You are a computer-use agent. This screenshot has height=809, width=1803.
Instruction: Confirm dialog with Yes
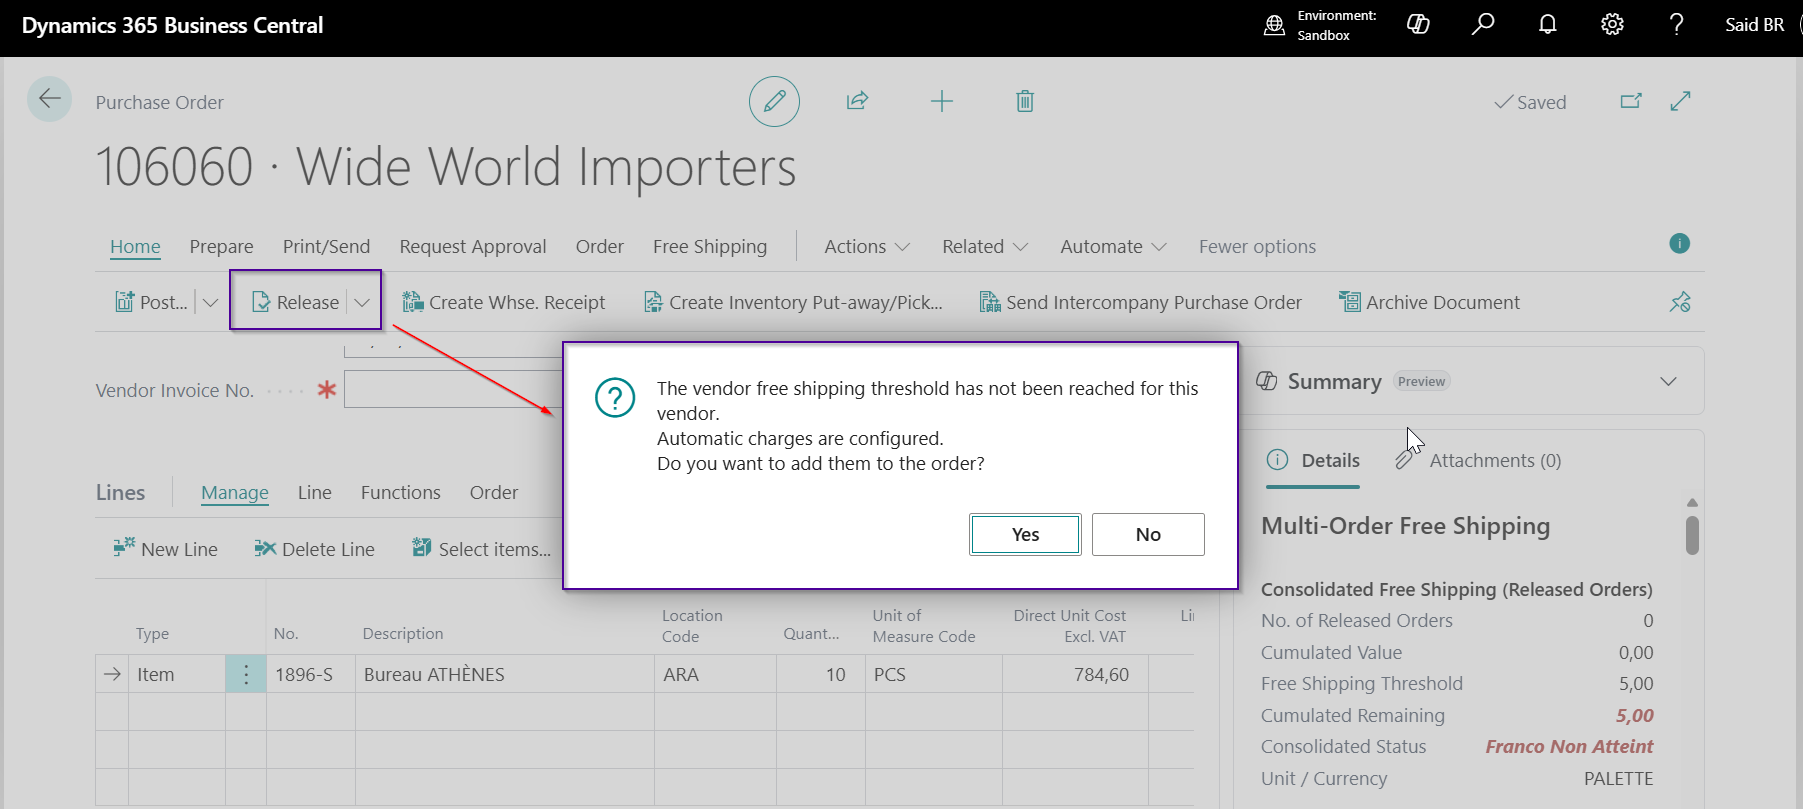(1025, 534)
